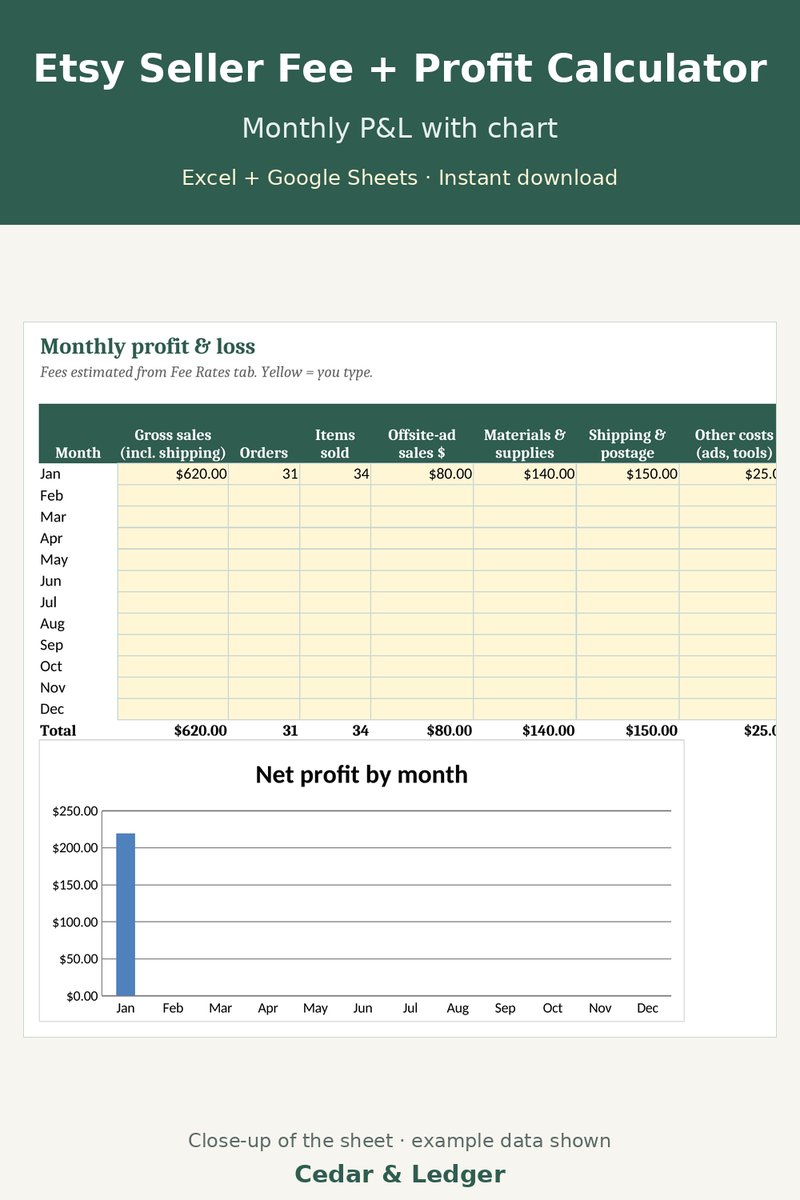
Task: Select Jan shipping & postage cell $150.00
Action: point(628,474)
